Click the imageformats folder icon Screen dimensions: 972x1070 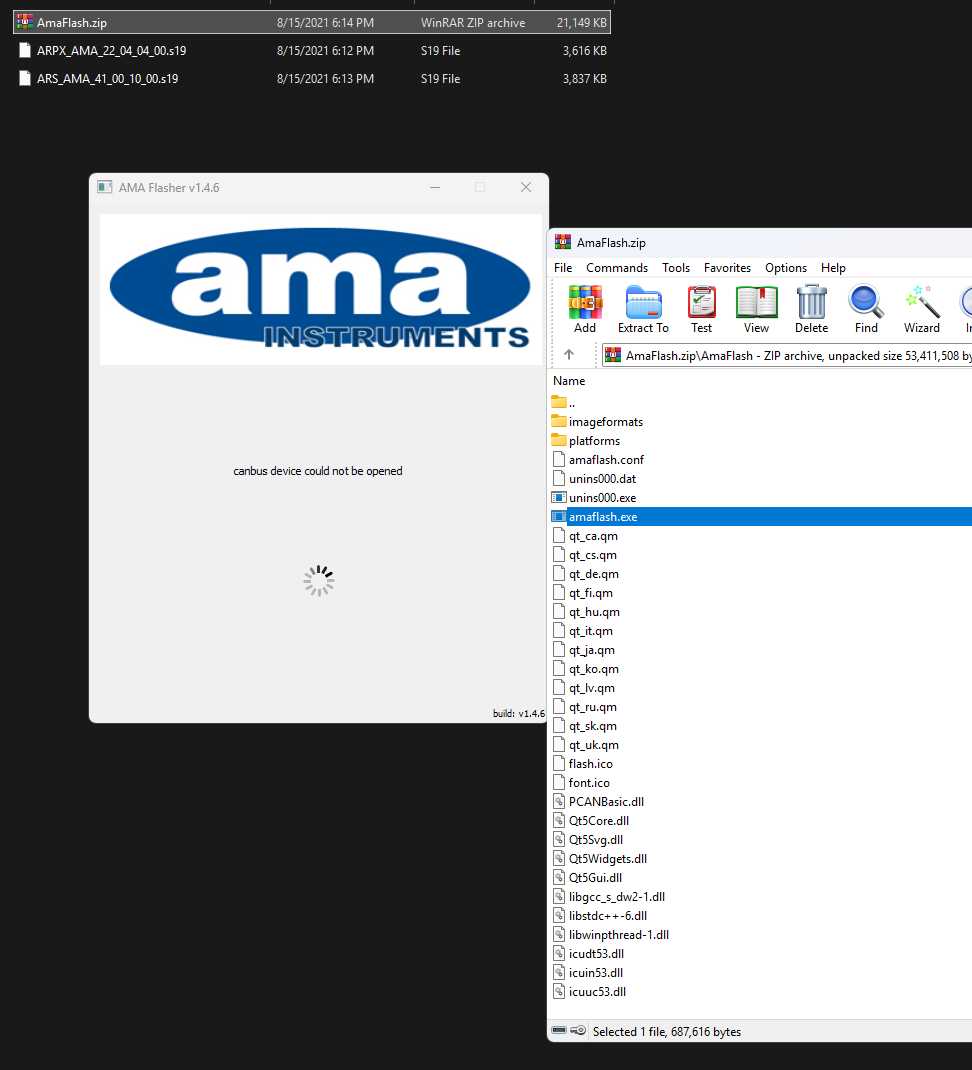point(559,421)
